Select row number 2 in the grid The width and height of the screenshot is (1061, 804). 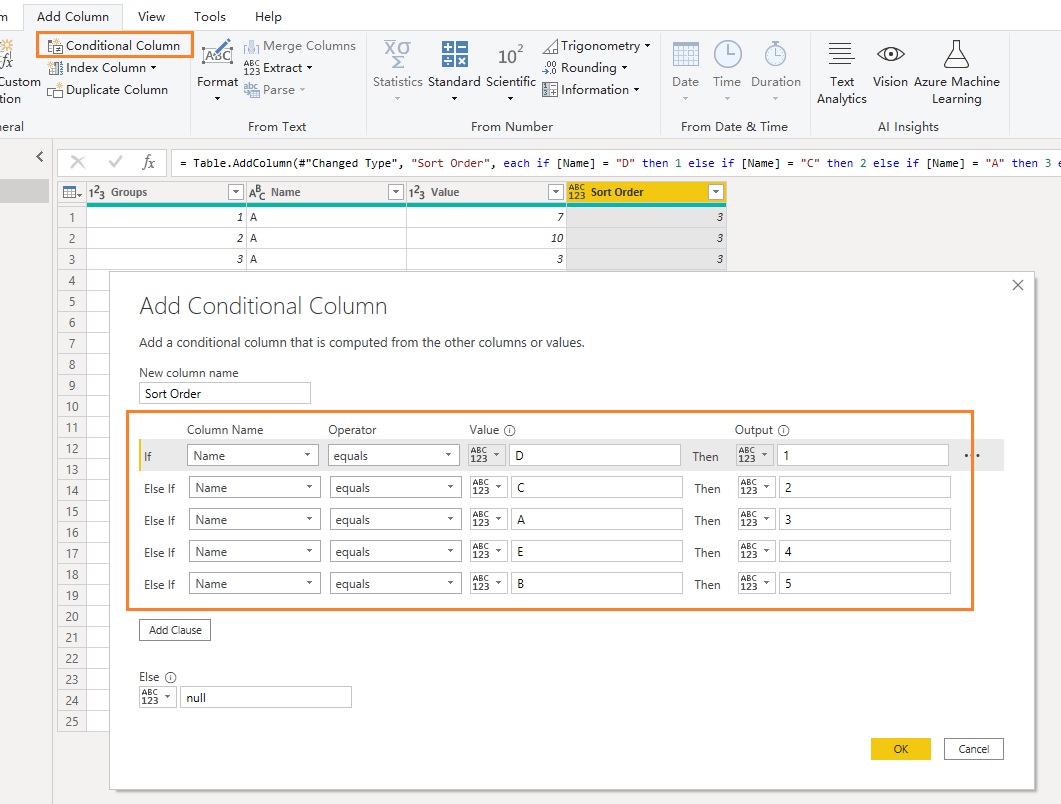coord(72,238)
